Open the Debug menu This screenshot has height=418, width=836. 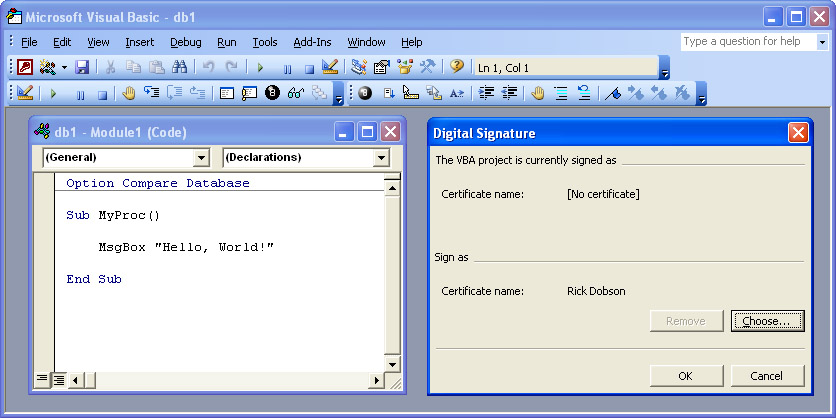pos(185,42)
